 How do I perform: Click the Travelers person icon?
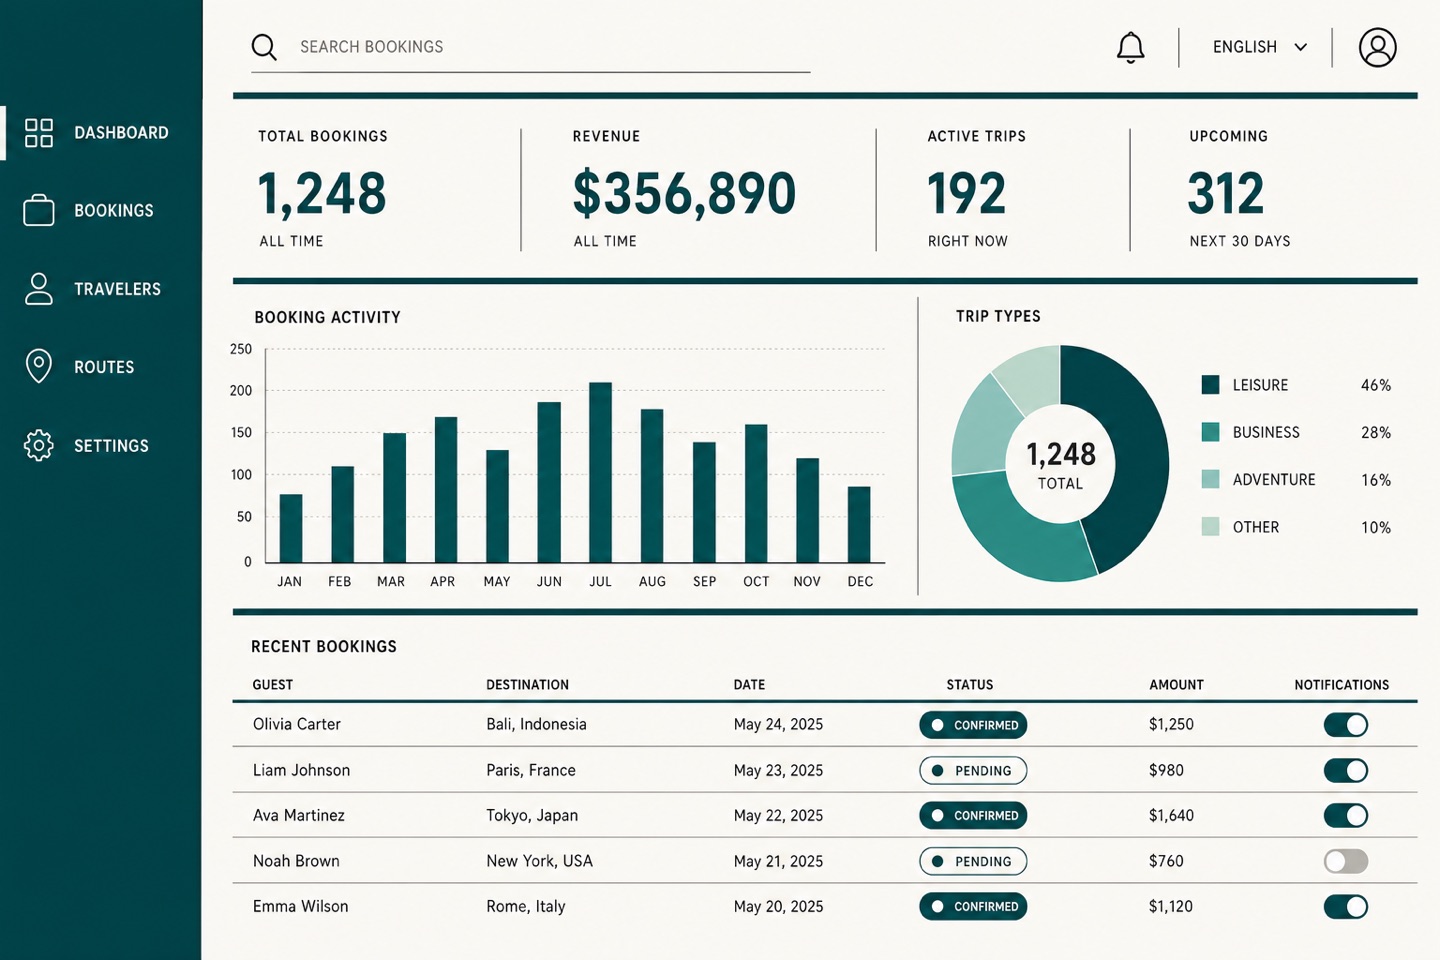coord(39,288)
